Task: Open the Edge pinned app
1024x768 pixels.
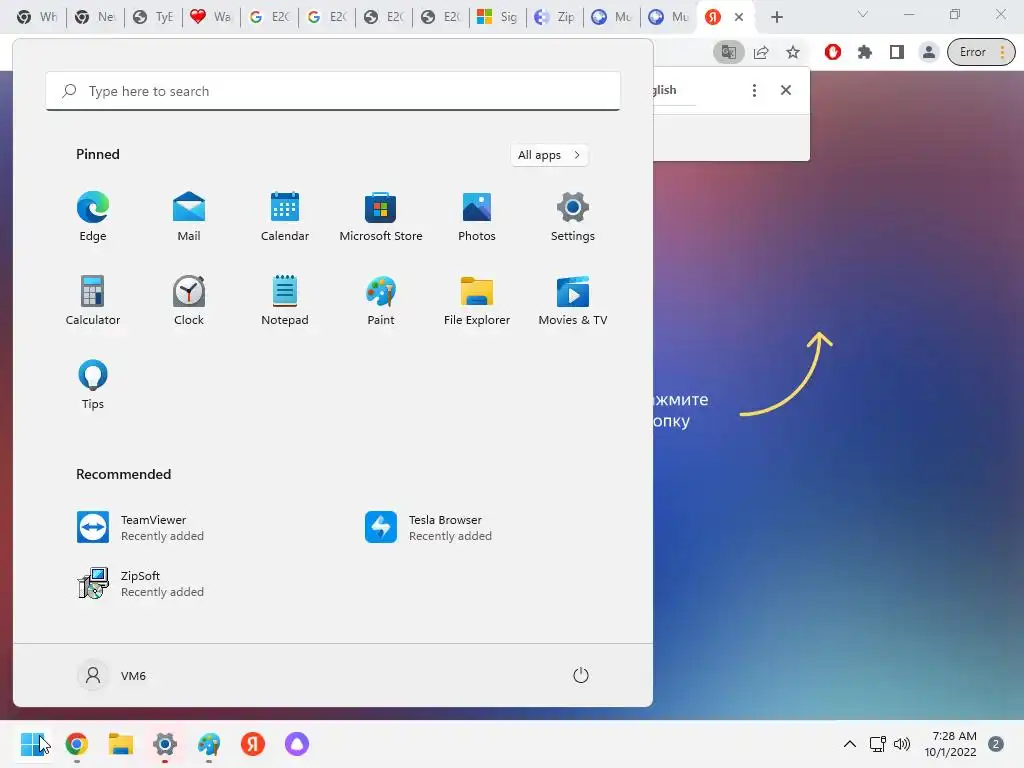Action: [93, 217]
